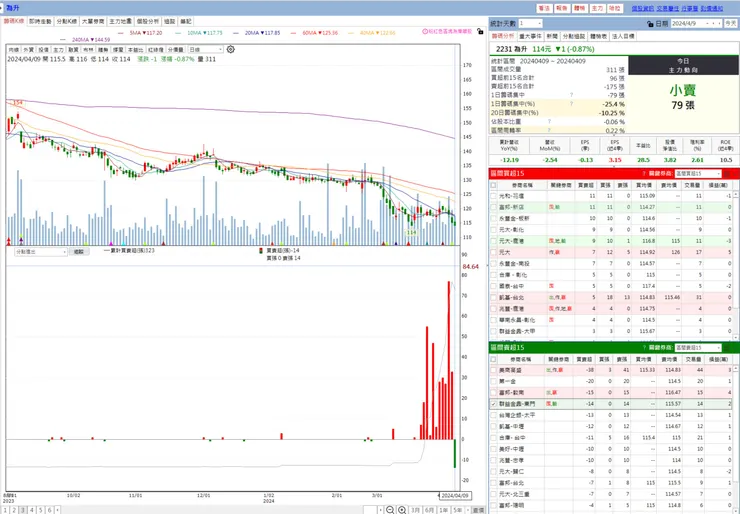This screenshot has height=514, width=740.
Task: Open the 分點進出 dropdown below chart
Action: [41, 252]
